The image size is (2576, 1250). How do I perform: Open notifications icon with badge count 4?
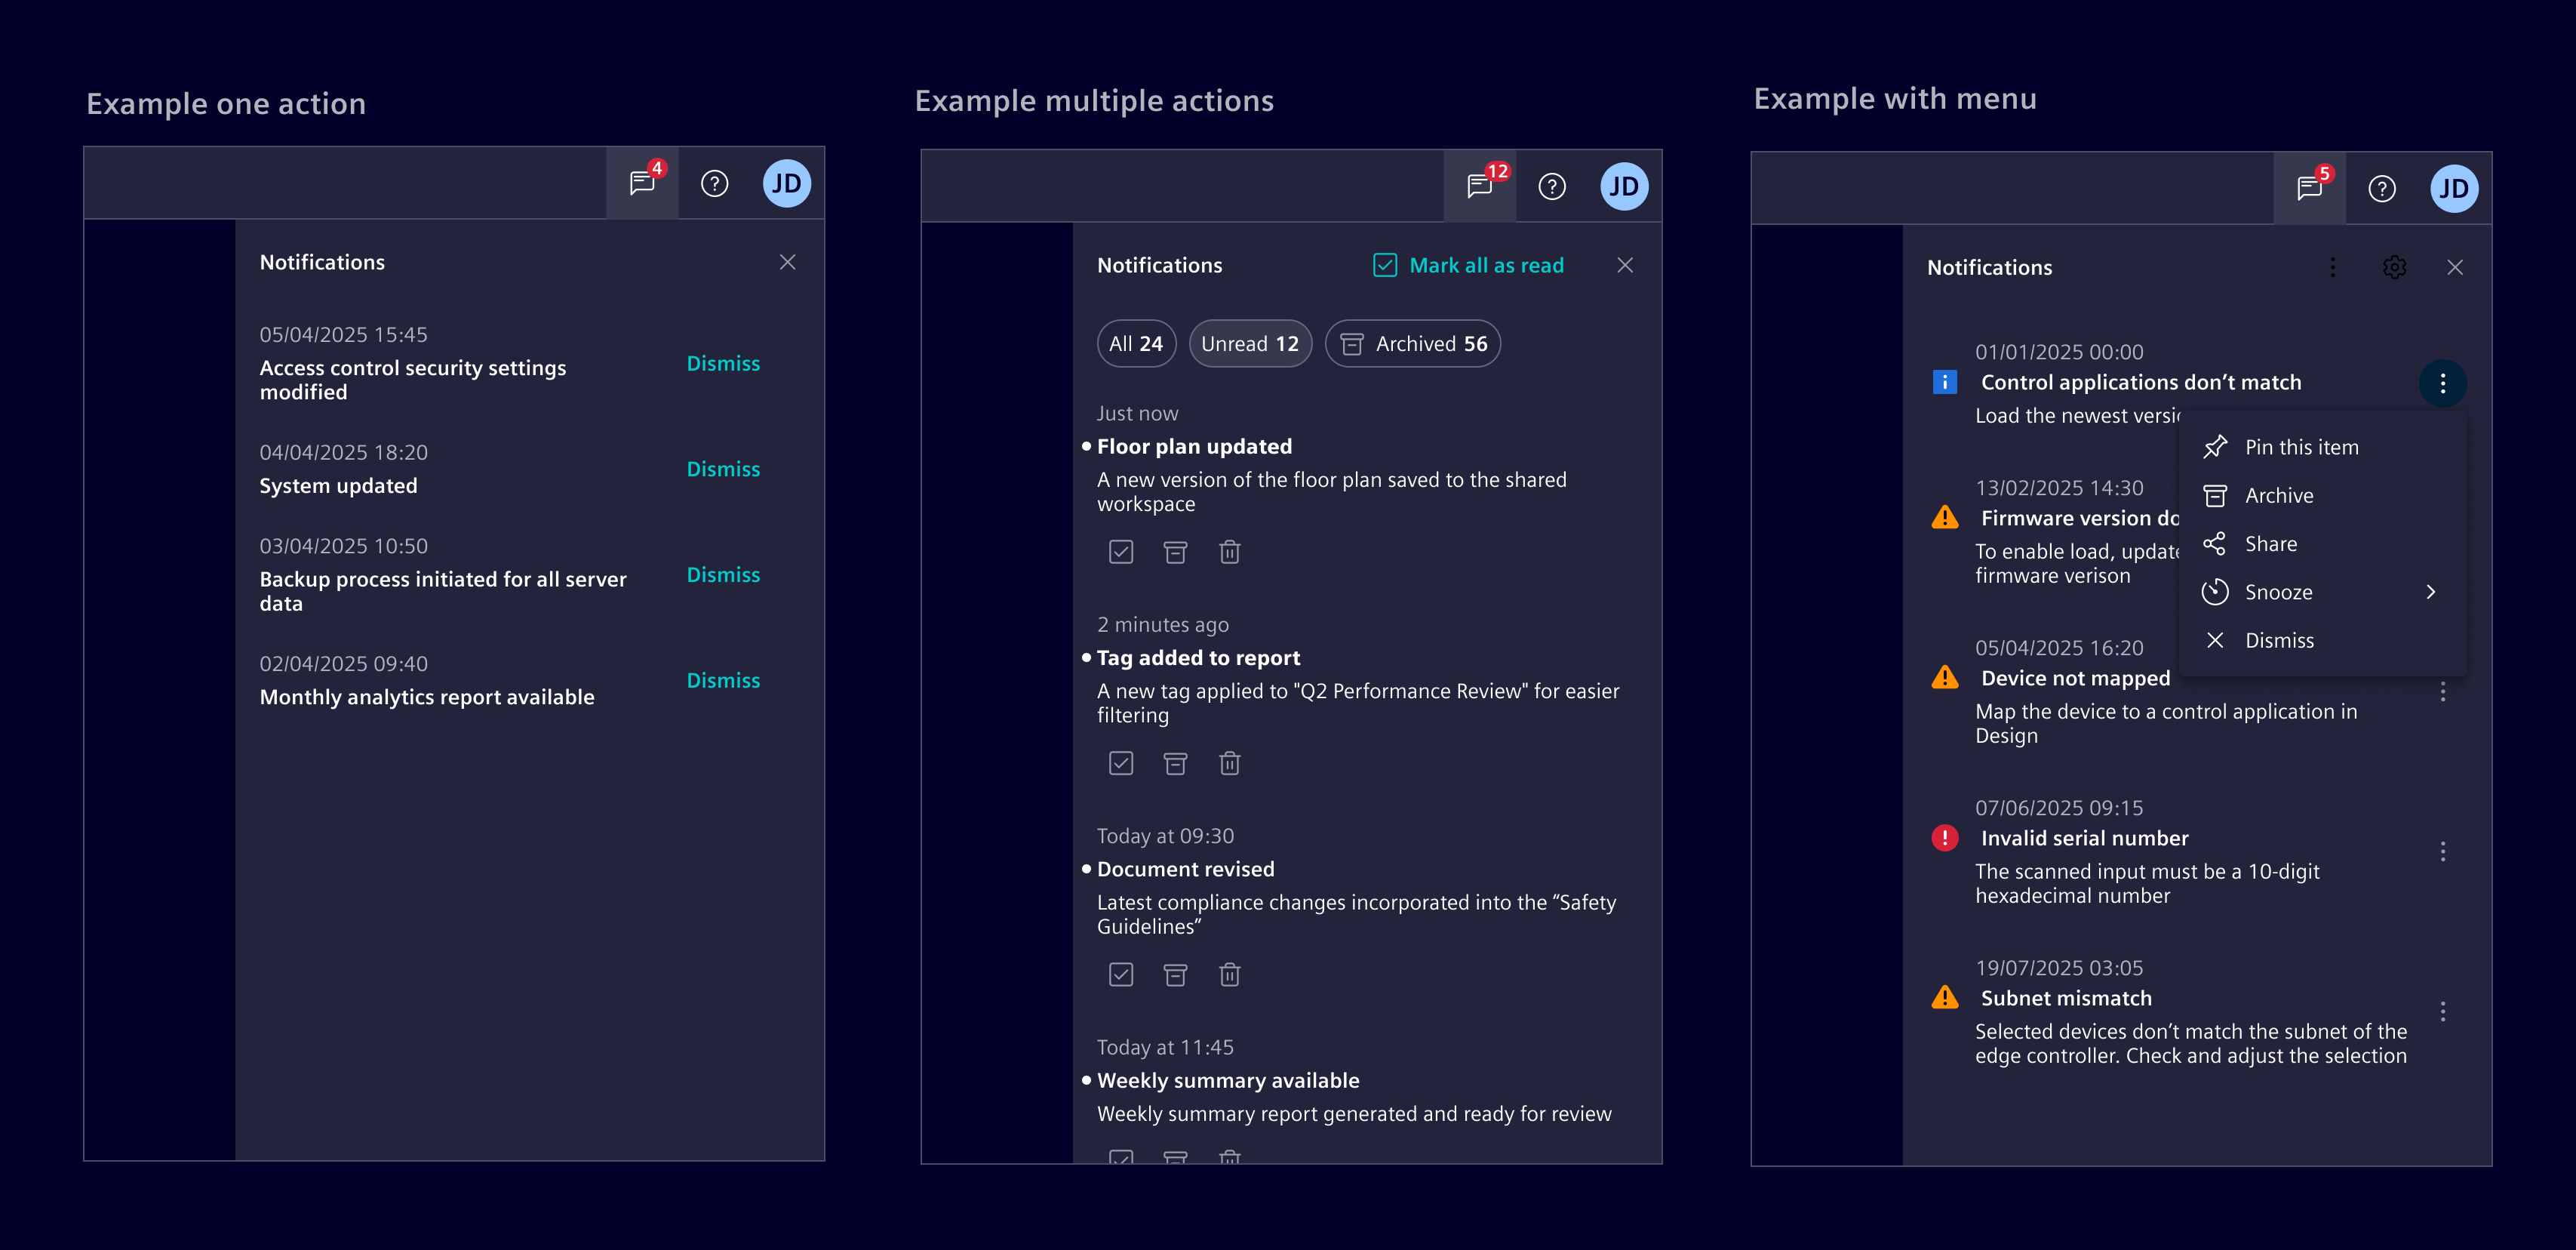(x=641, y=183)
